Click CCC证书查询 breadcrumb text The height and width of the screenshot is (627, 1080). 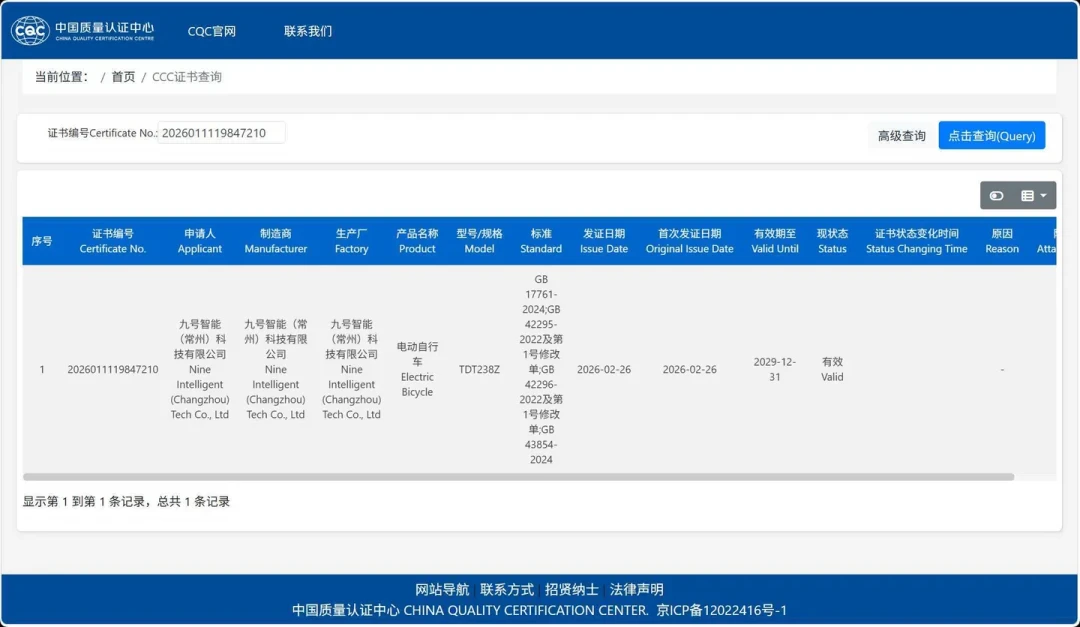(x=187, y=76)
